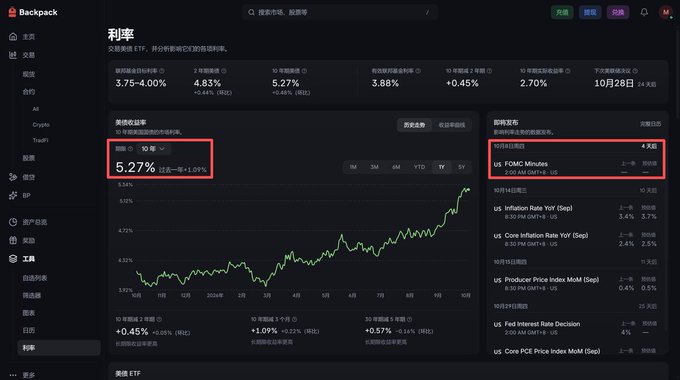This screenshot has height=380, width=680.
Task: Open the 交易 trading chart icon in sidebar
Action: pos(13,55)
